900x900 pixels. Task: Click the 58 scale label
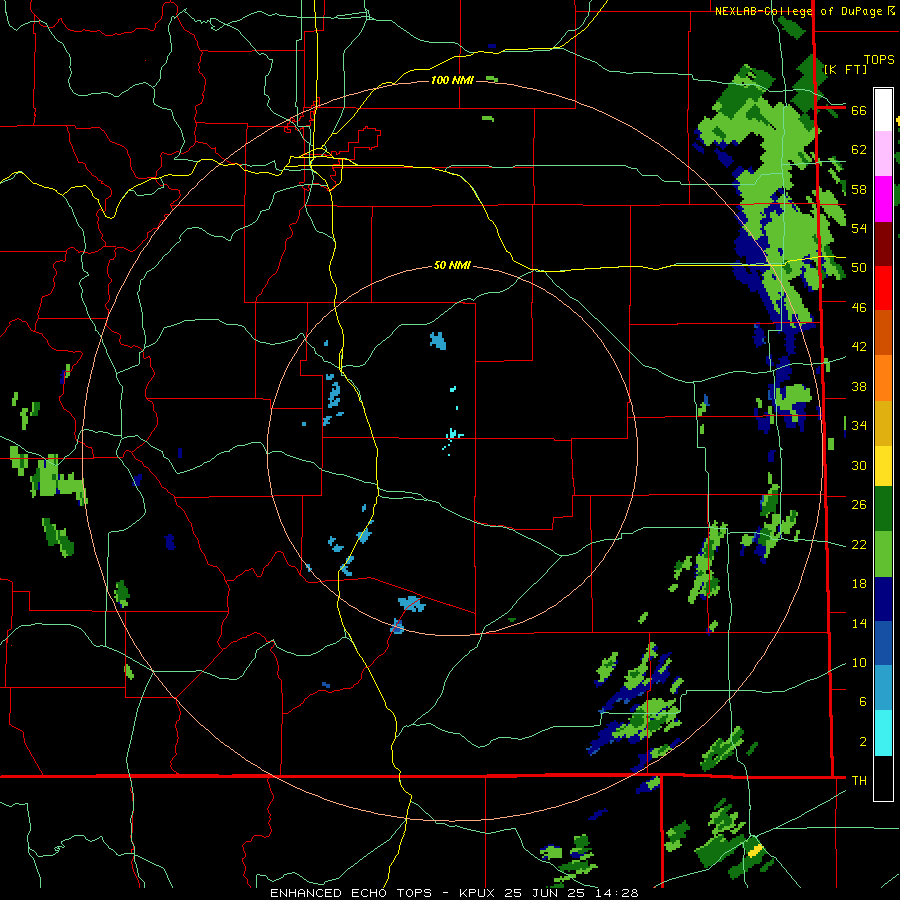(859, 189)
